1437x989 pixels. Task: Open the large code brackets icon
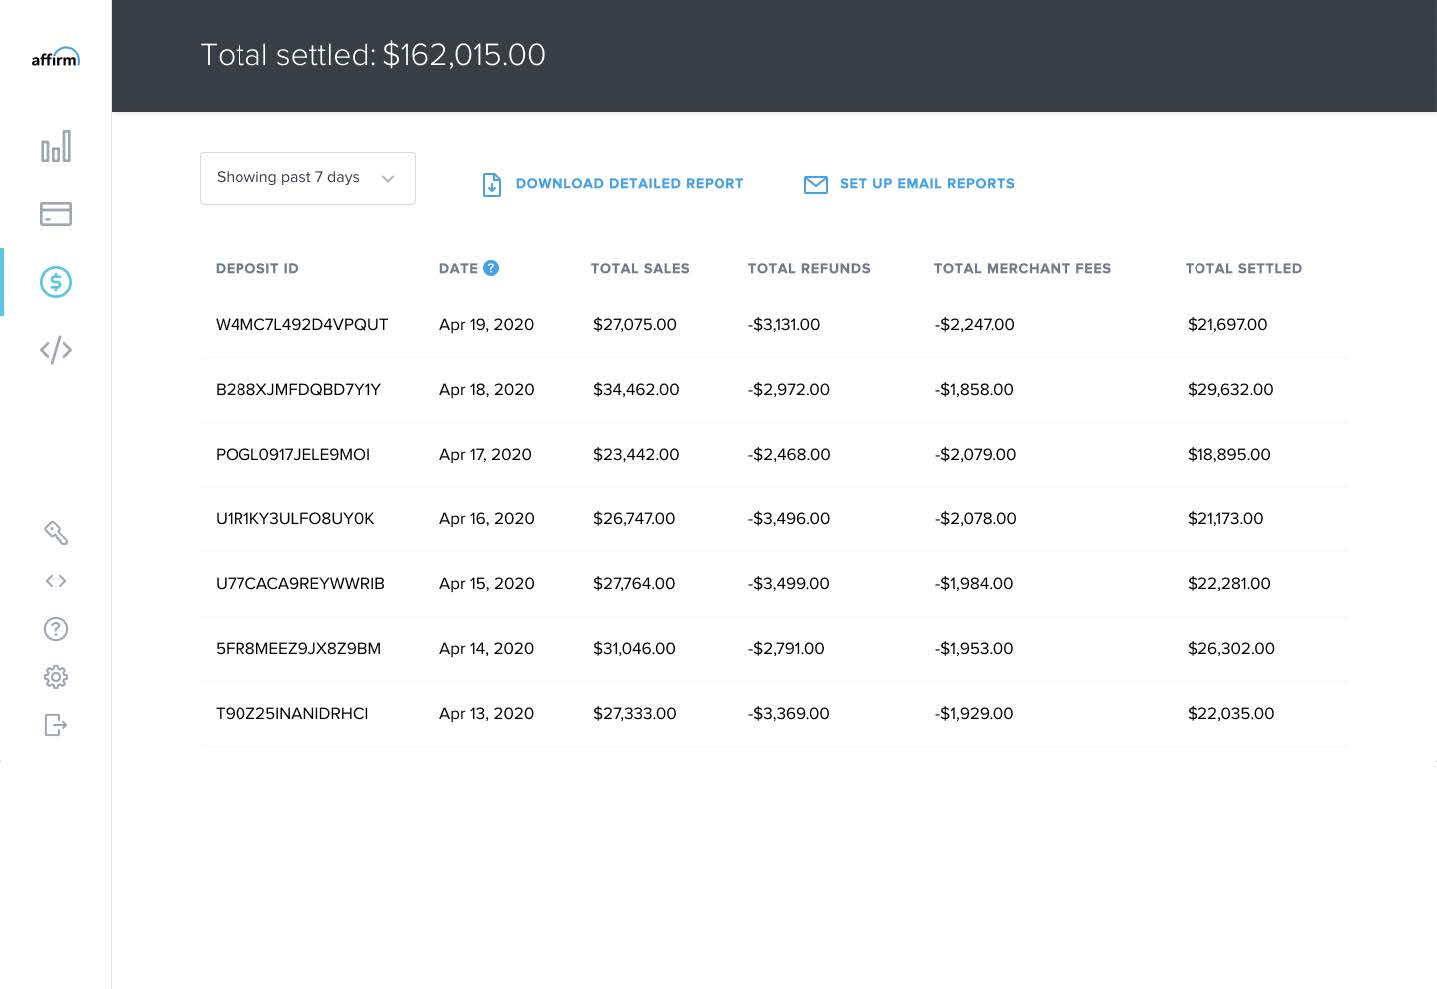[56, 350]
